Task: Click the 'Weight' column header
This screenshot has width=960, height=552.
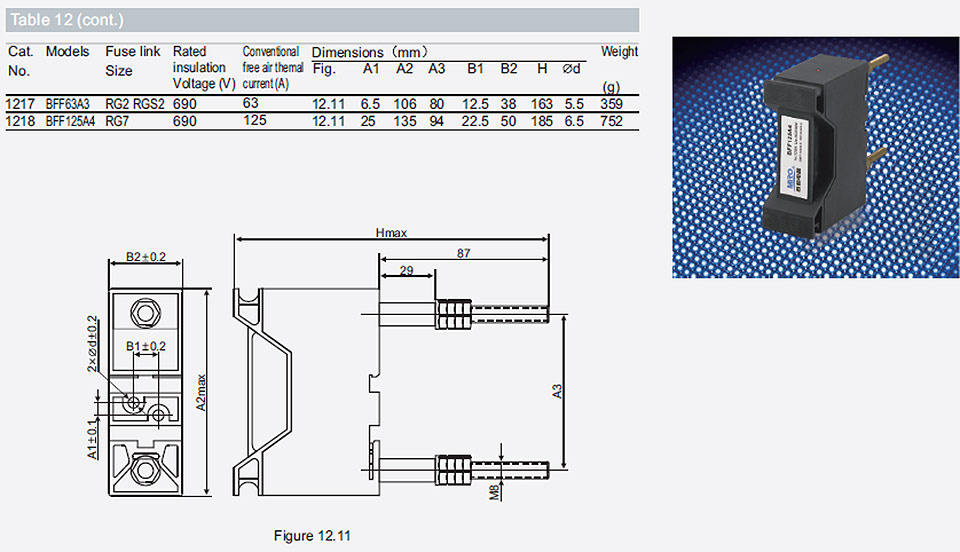Action: (x=619, y=51)
